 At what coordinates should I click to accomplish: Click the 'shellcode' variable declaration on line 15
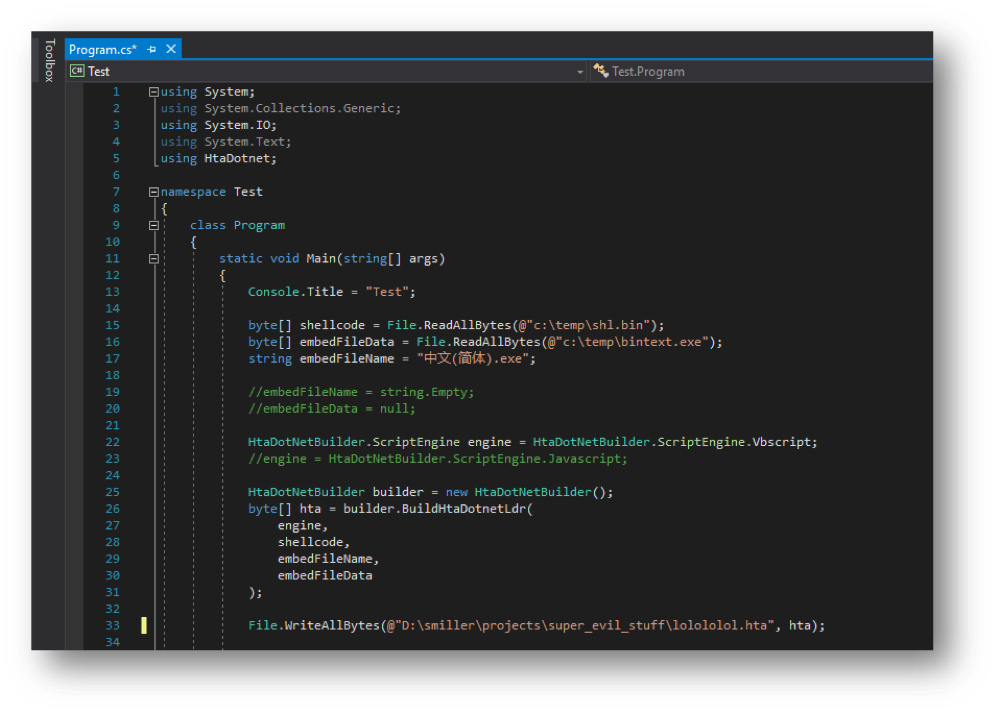pos(333,326)
